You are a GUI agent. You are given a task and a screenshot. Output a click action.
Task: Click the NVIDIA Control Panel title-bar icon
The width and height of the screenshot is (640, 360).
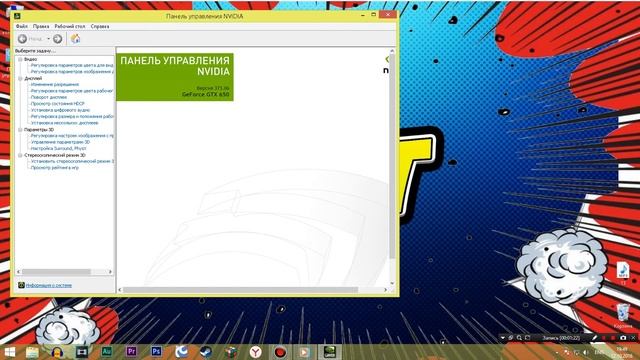click(x=17, y=16)
